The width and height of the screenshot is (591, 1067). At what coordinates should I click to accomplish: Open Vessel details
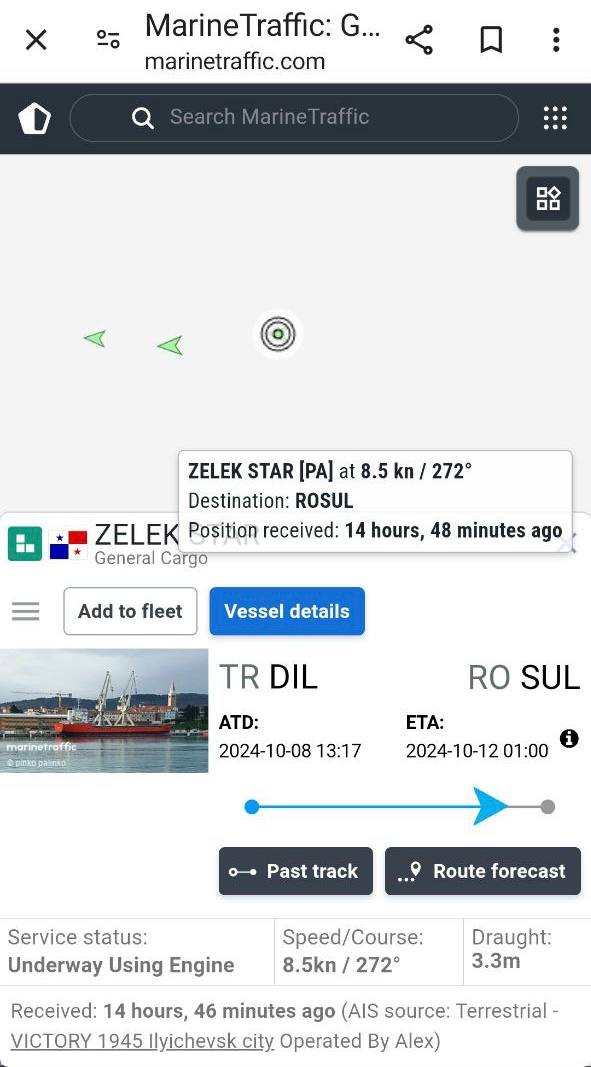pos(287,611)
